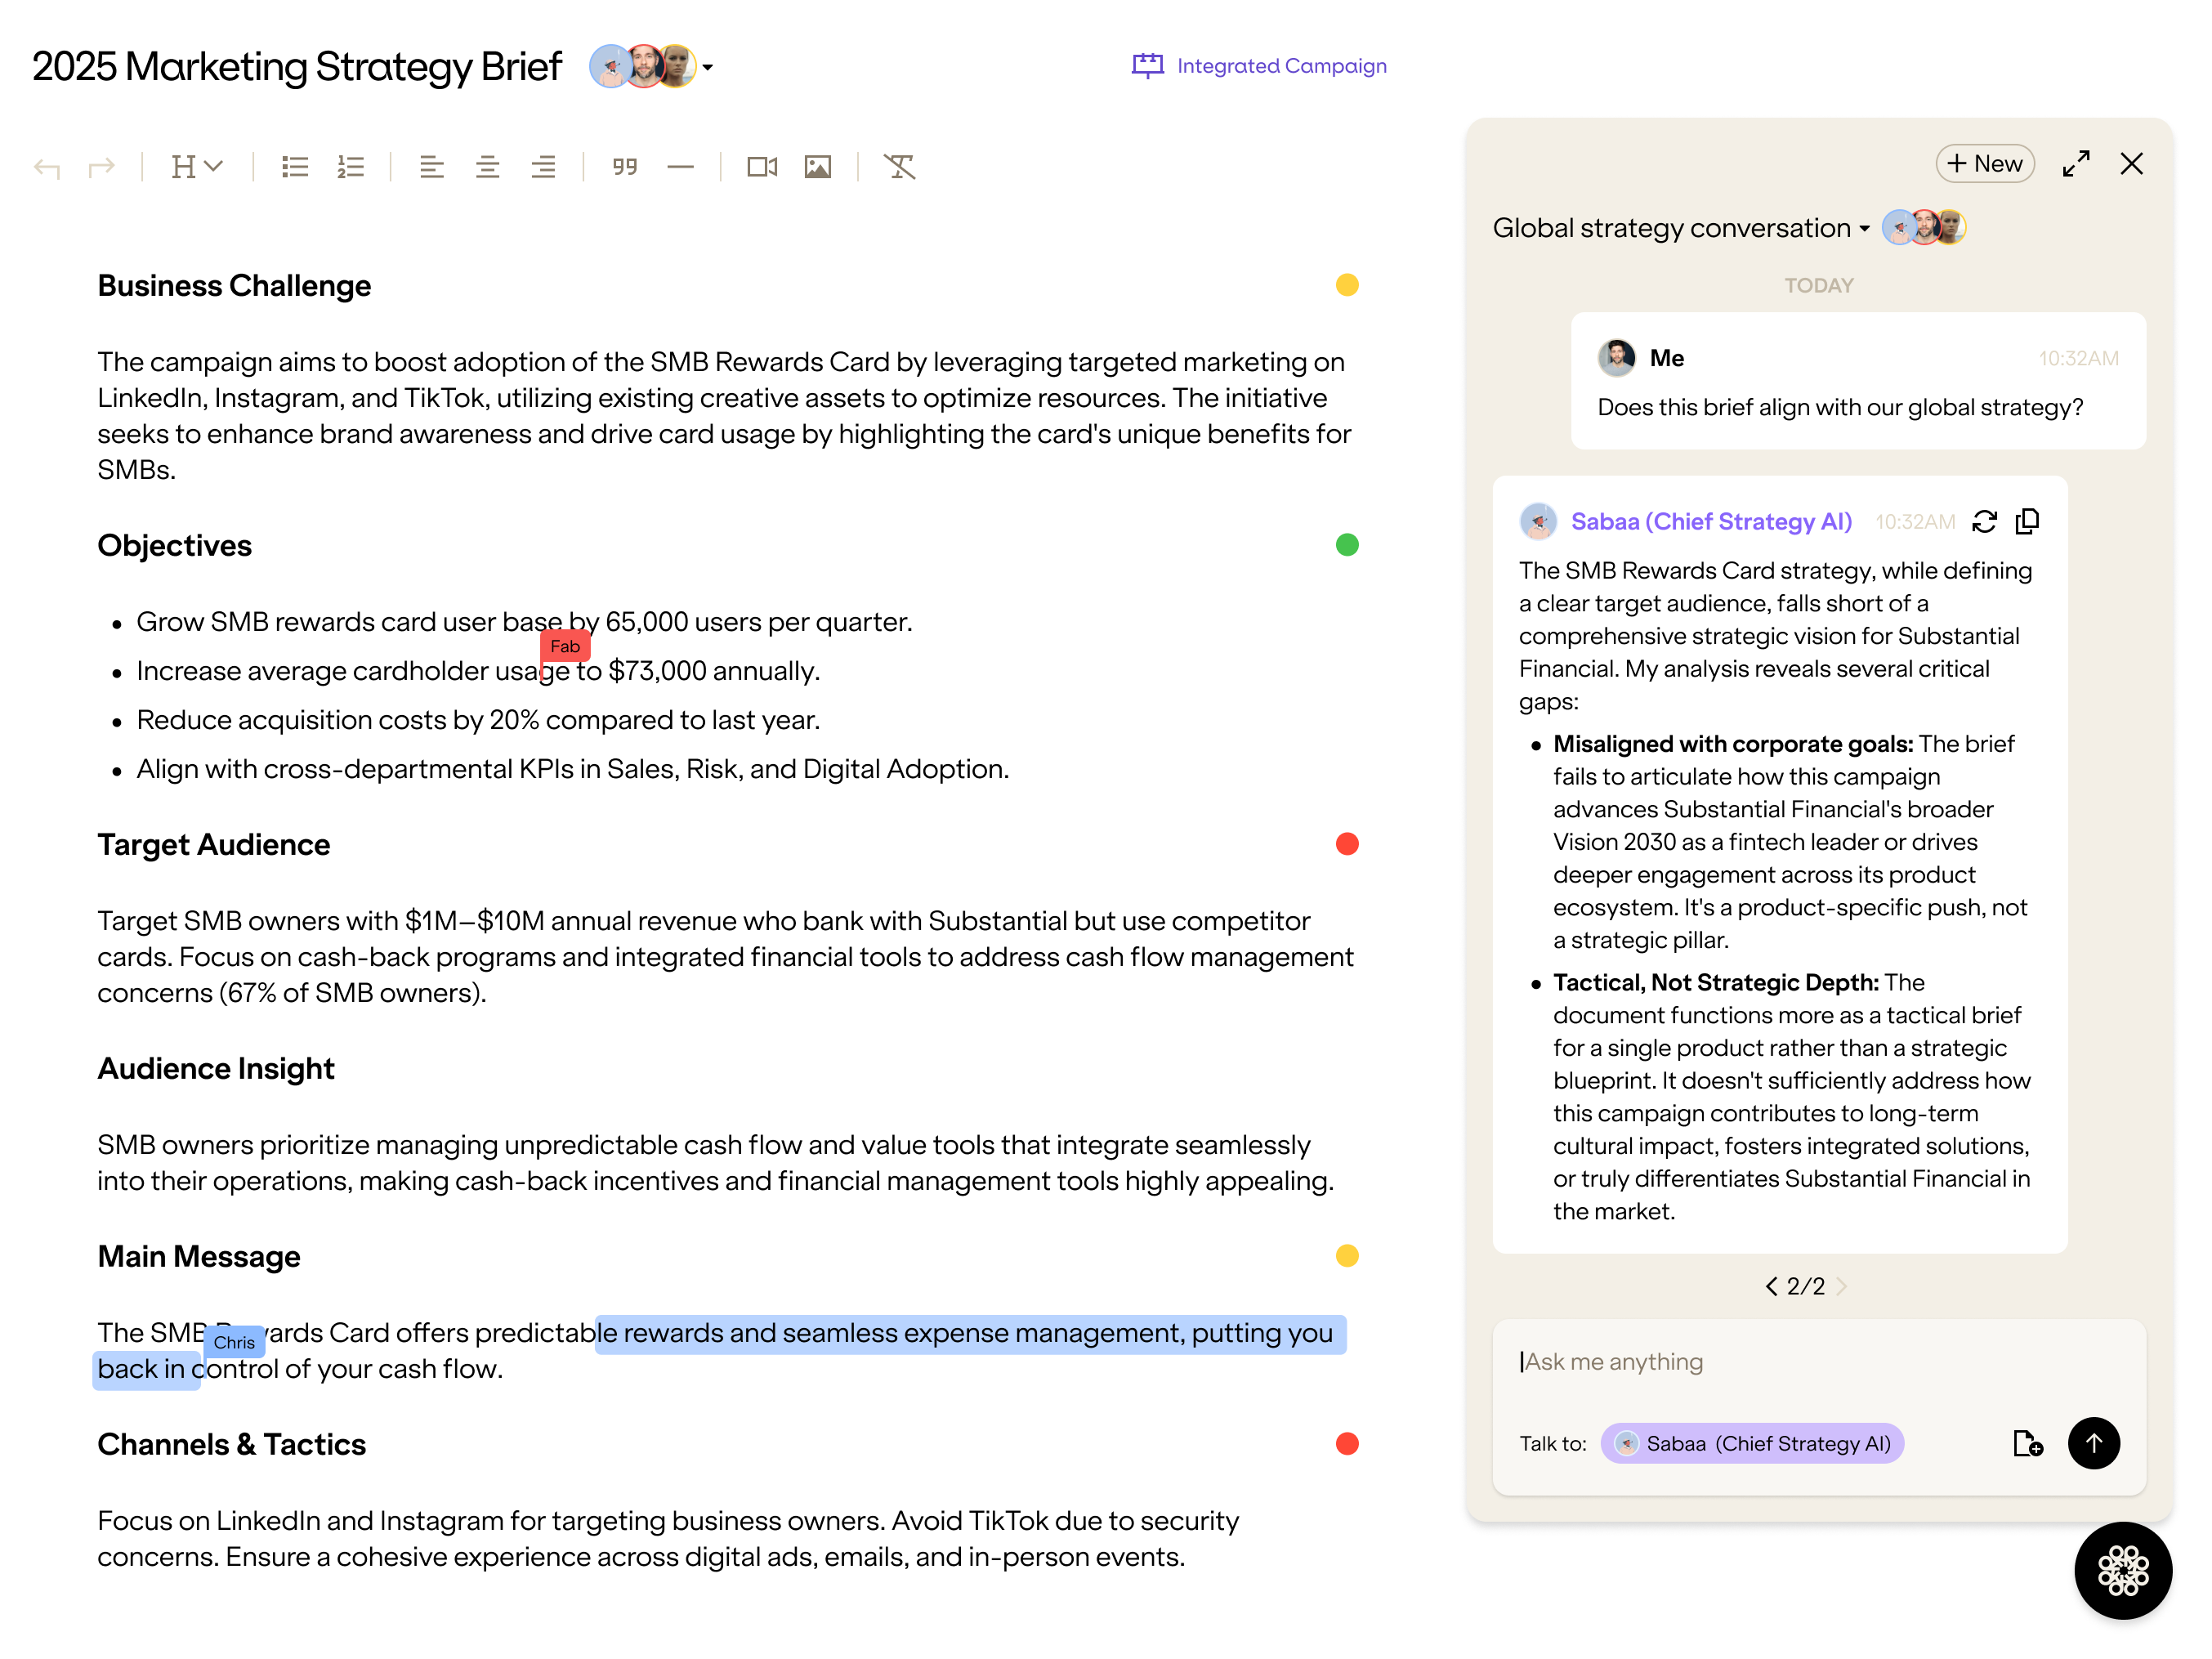Click the redo arrow icon

(101, 167)
